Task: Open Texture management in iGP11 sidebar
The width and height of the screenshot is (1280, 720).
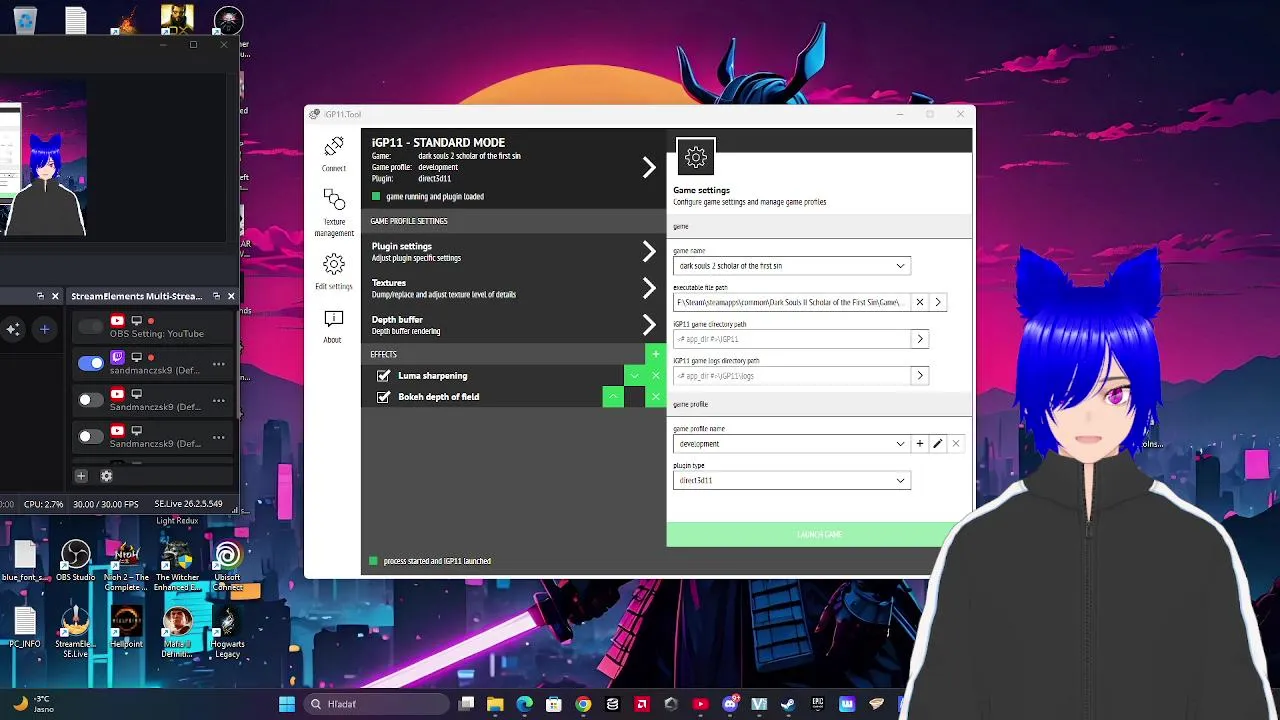Action: click(x=334, y=213)
